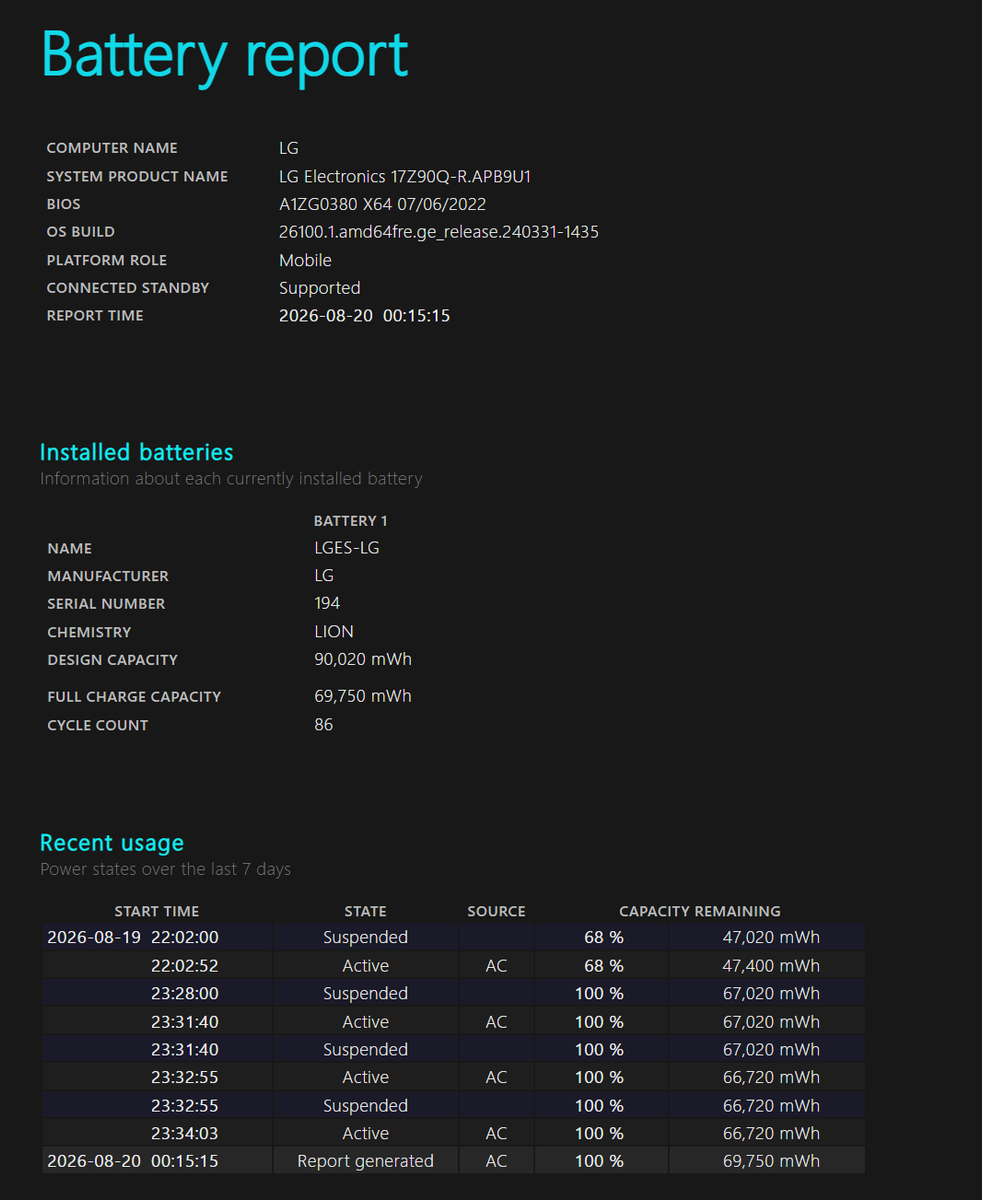
Task: Select the MANUFACTURER label
Action: pos(108,576)
